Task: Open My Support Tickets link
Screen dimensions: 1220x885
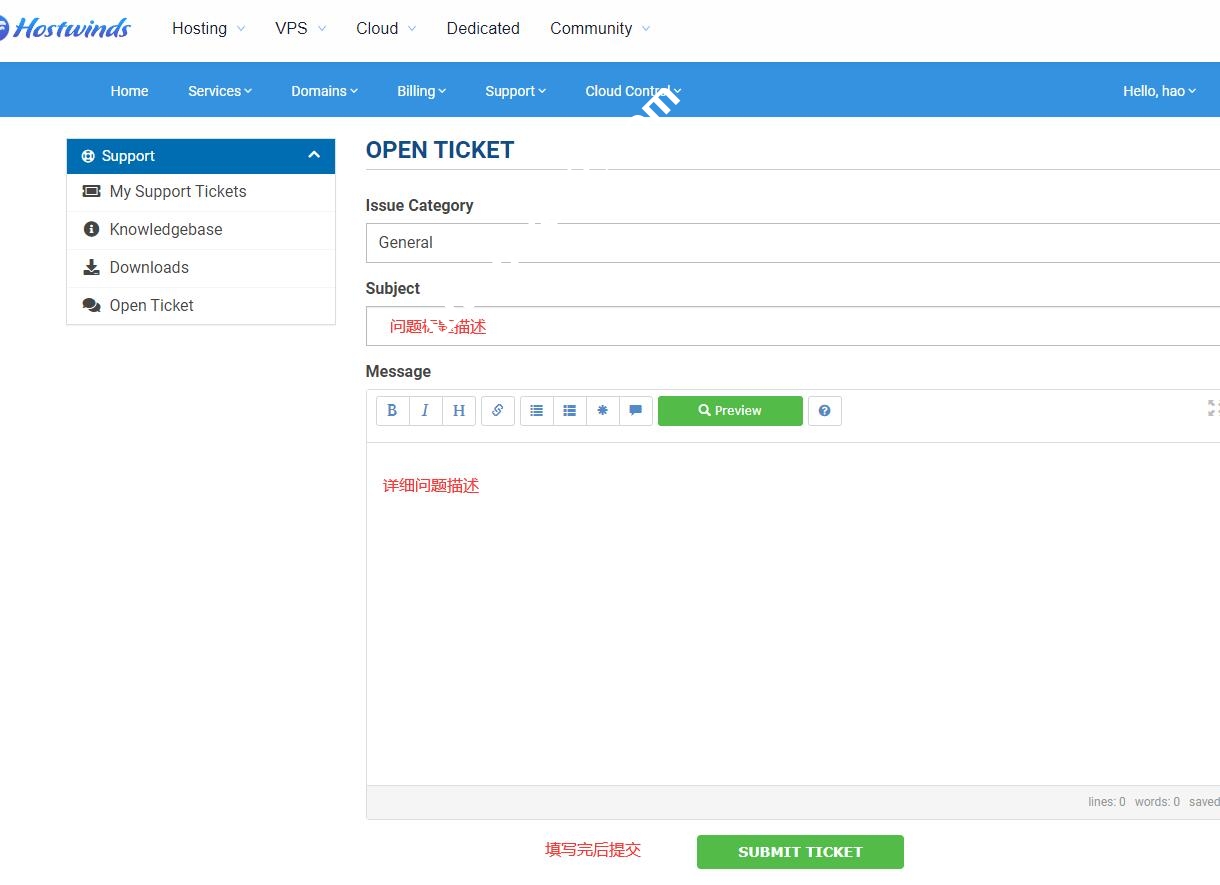Action: click(178, 191)
